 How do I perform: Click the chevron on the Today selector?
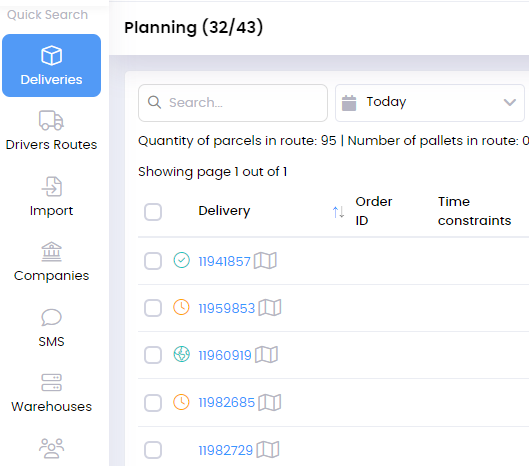(x=509, y=102)
